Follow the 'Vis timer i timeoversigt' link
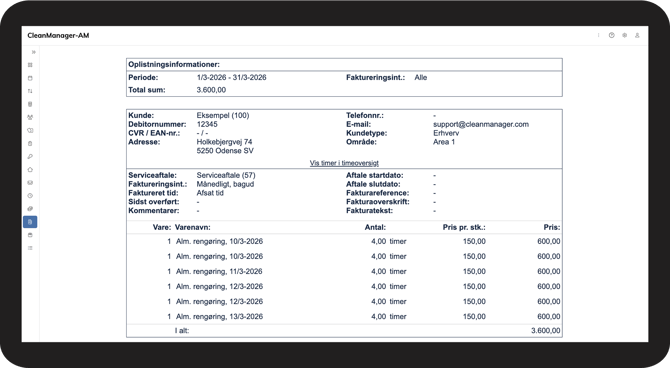The image size is (670, 368). point(344,163)
